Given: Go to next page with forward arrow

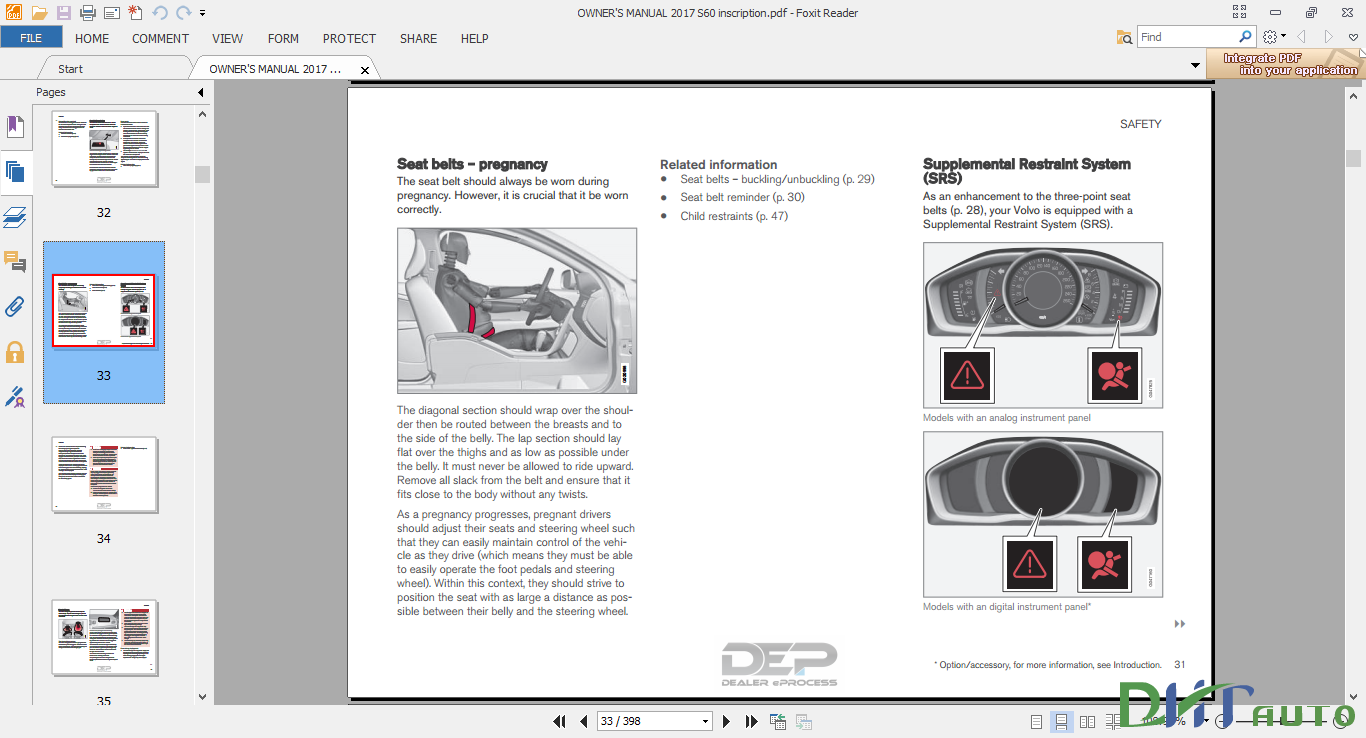Looking at the screenshot, I should click(x=725, y=721).
